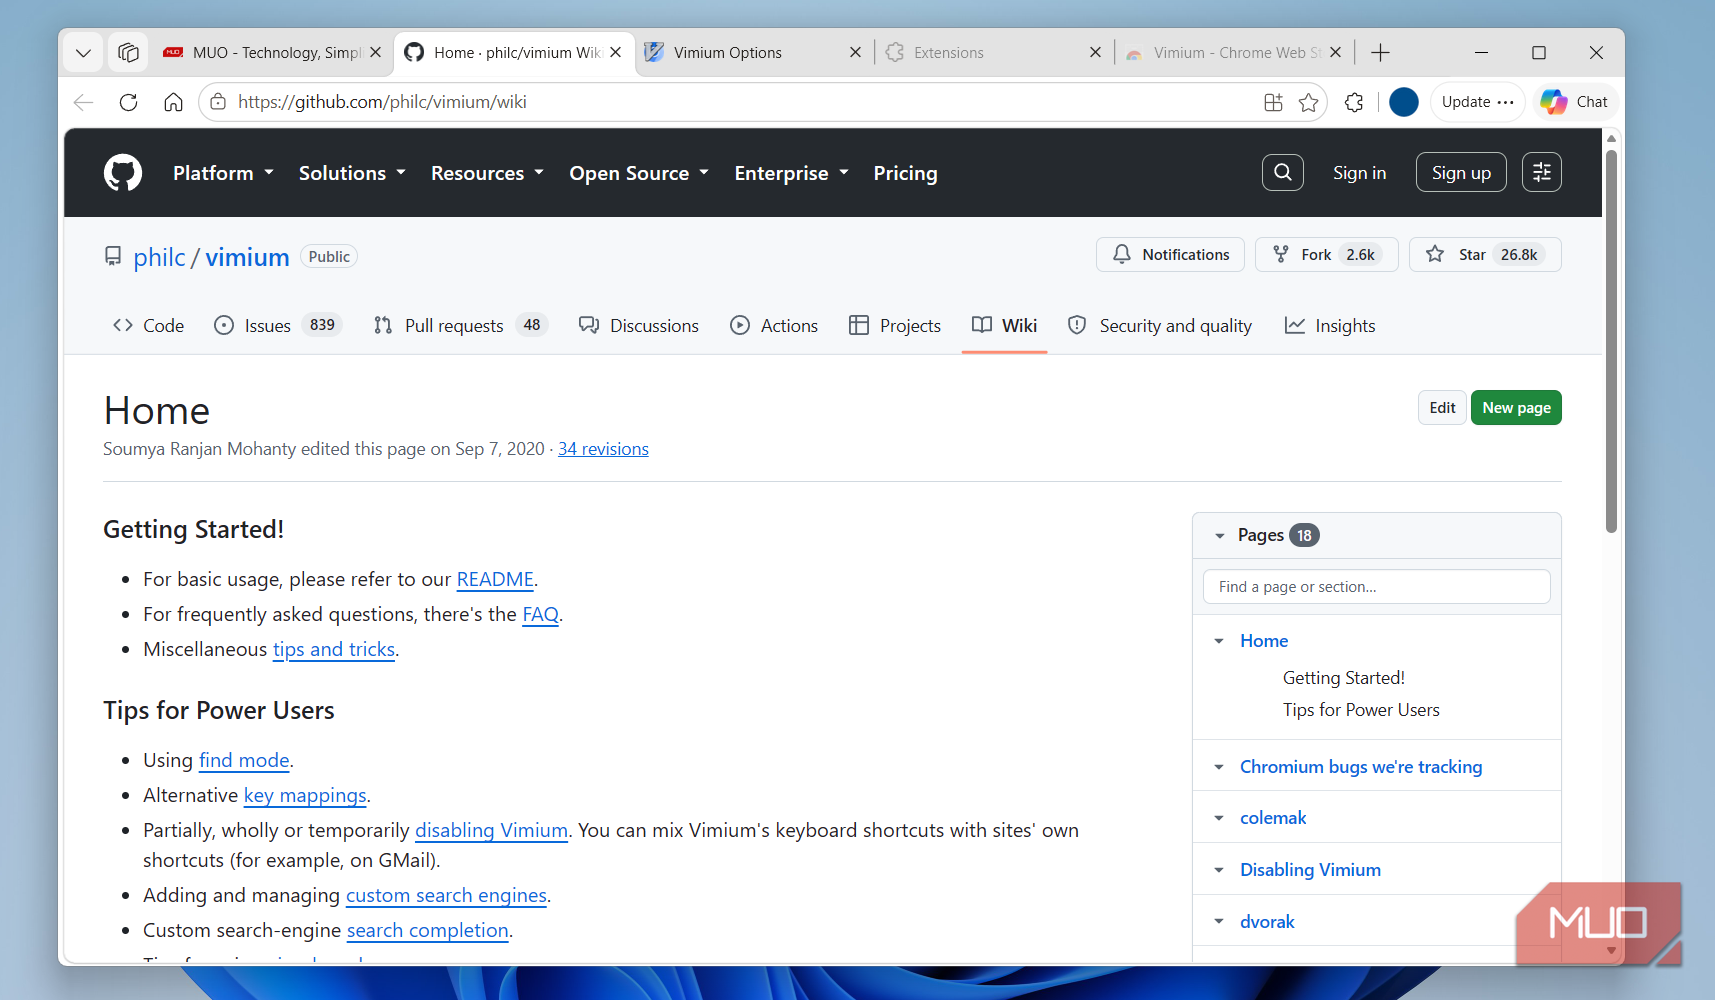
Task: Open the Platform dropdown menu
Action: [223, 173]
